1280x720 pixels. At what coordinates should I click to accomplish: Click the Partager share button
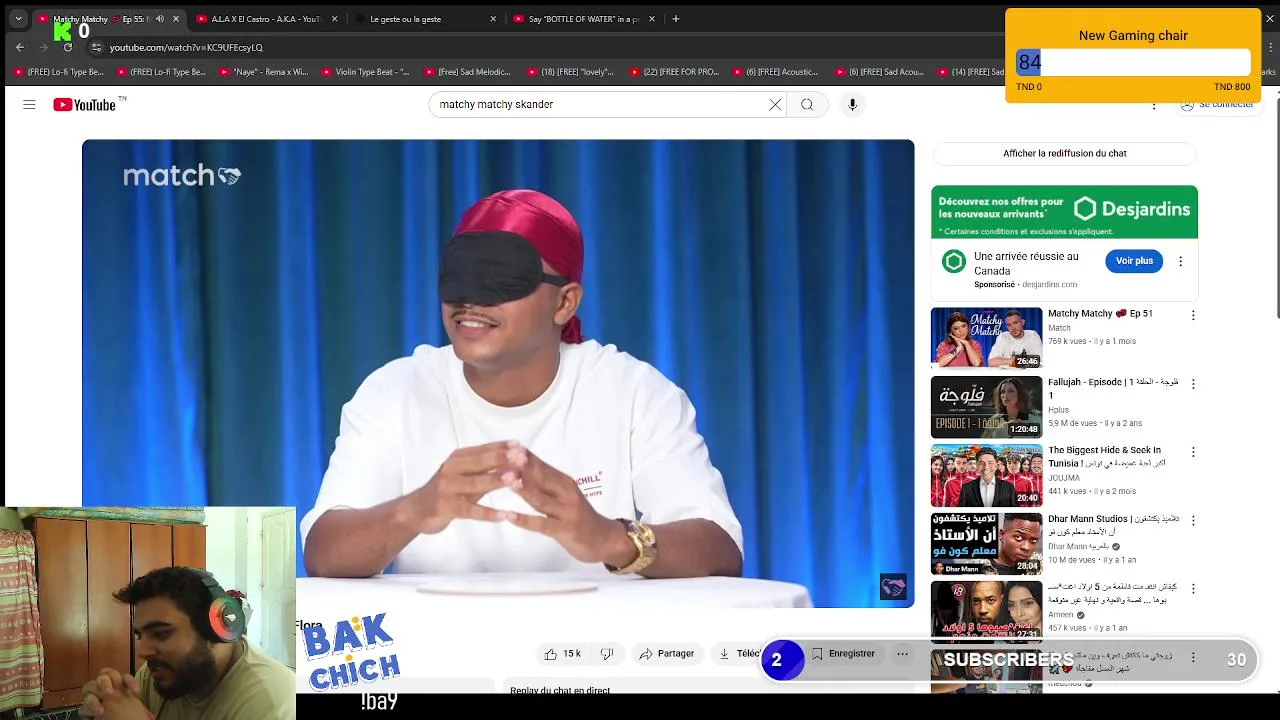pyautogui.click(x=666, y=654)
